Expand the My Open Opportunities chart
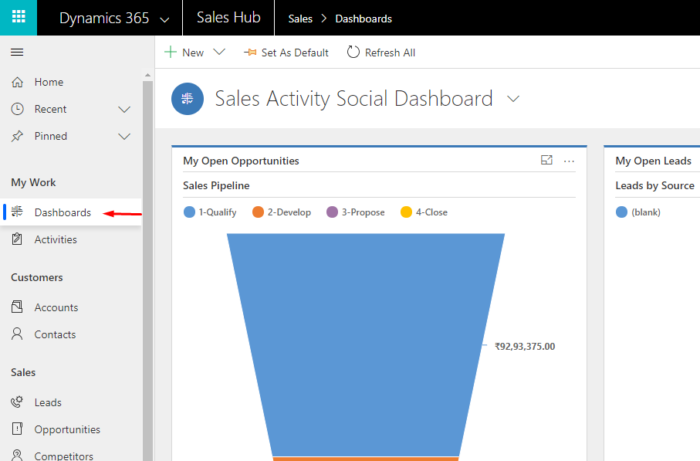This screenshot has width=700, height=461. [x=546, y=160]
